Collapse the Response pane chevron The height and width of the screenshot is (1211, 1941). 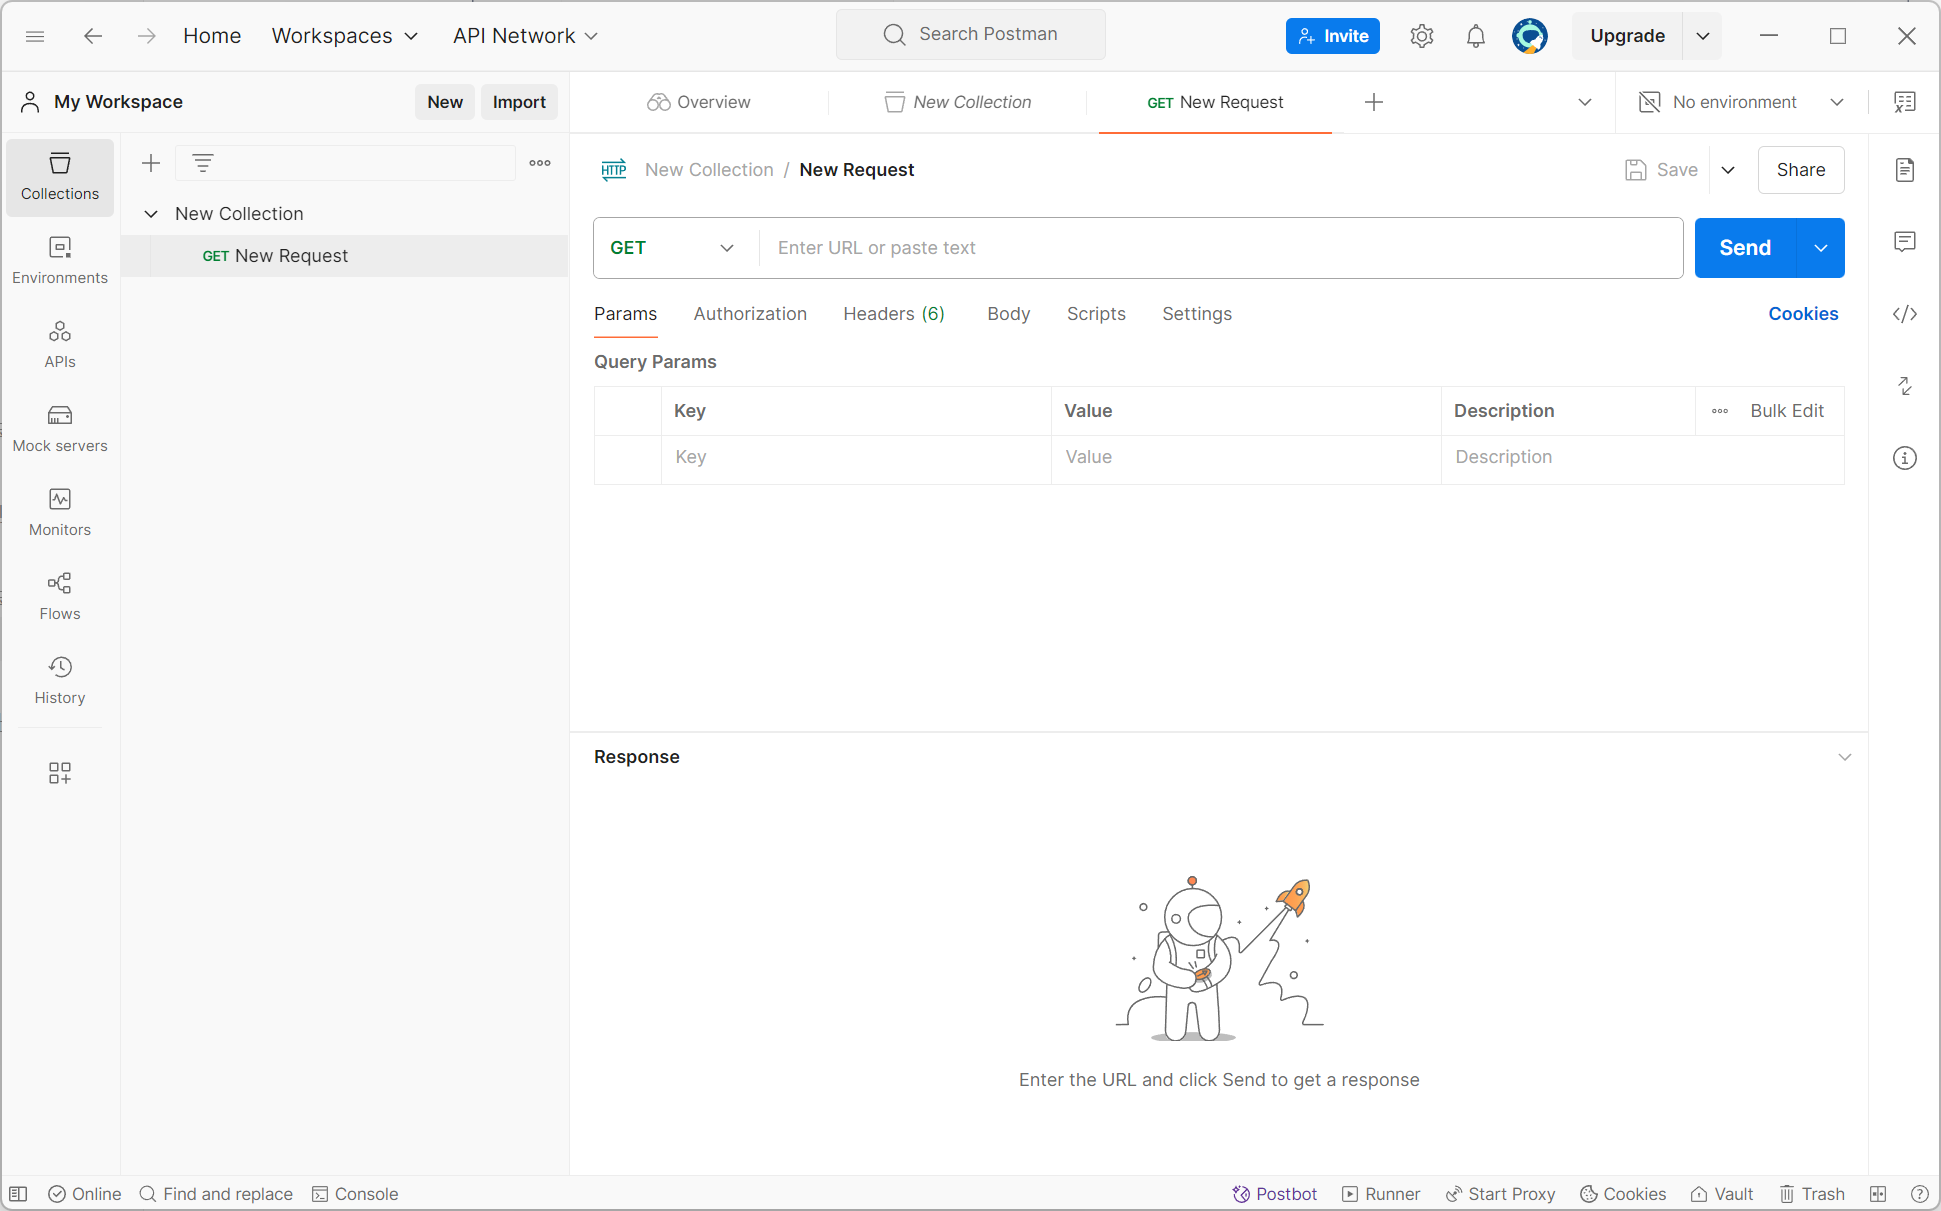(x=1845, y=757)
